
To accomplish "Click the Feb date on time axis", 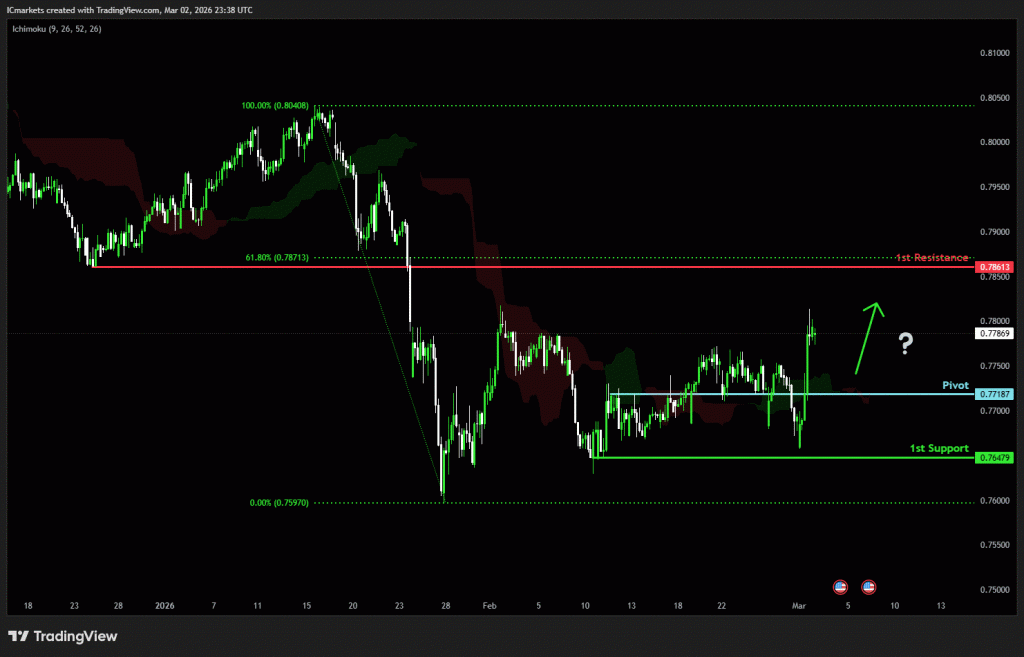I will click(x=489, y=606).
